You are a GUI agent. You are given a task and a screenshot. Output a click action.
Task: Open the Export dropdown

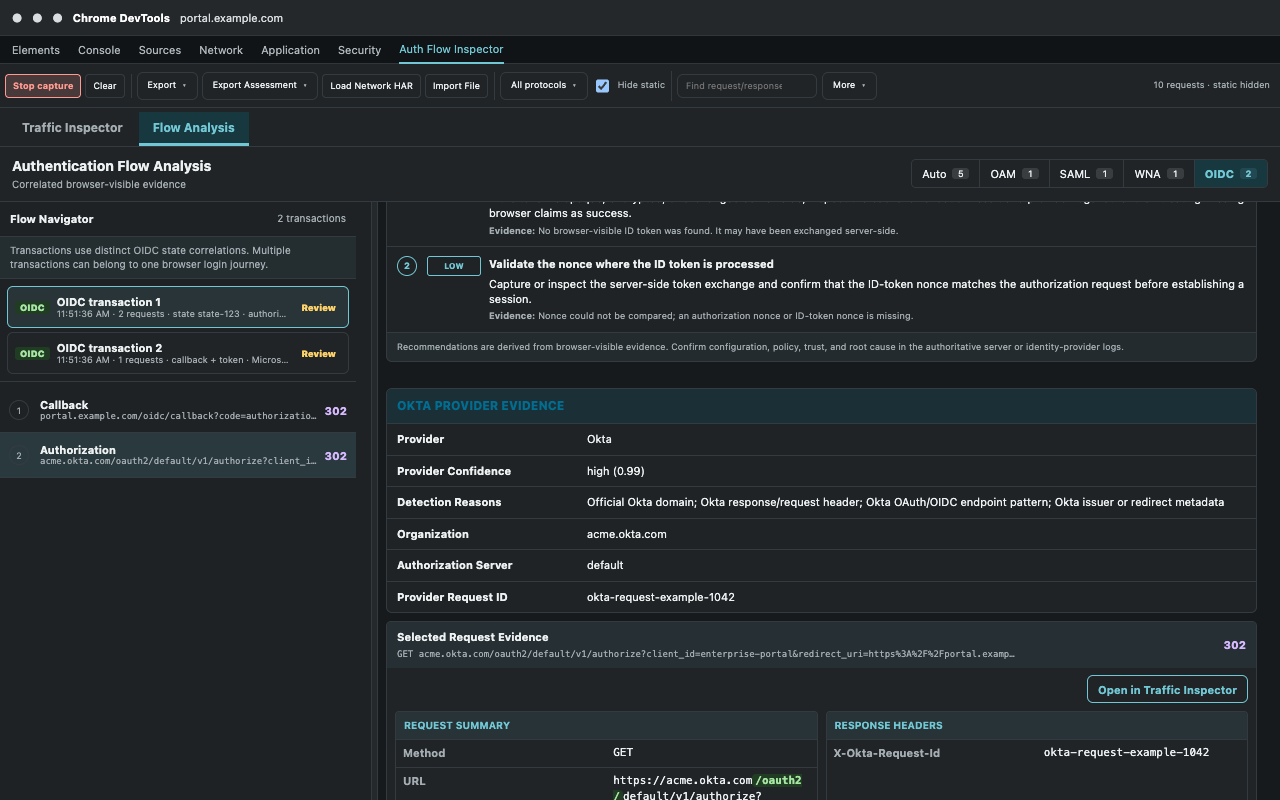tap(167, 86)
